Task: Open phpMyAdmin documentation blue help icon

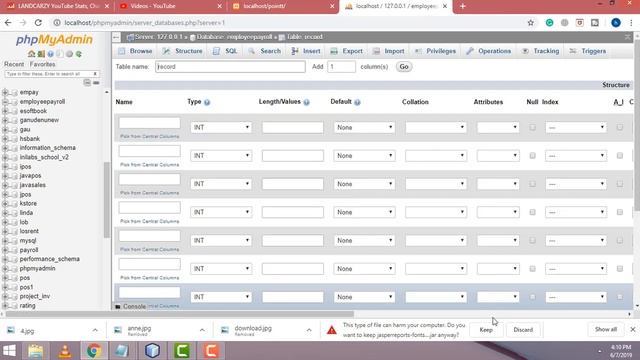Action: tap(50, 54)
